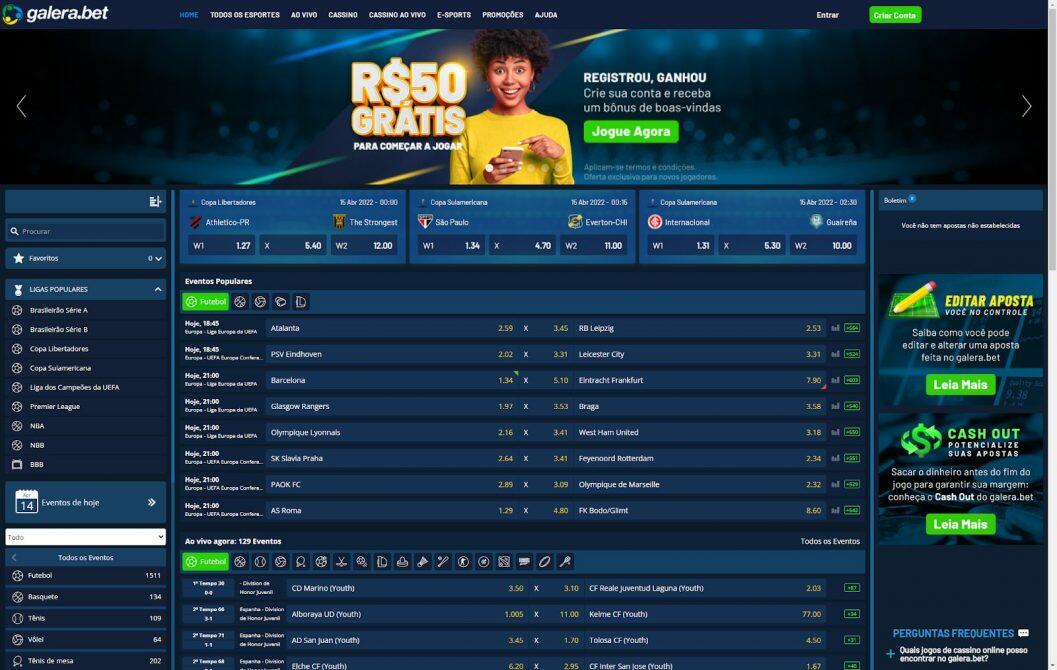Click the Tênis de mesa sport icon
Viewport: 1057px width, 670px height.
click(18, 661)
